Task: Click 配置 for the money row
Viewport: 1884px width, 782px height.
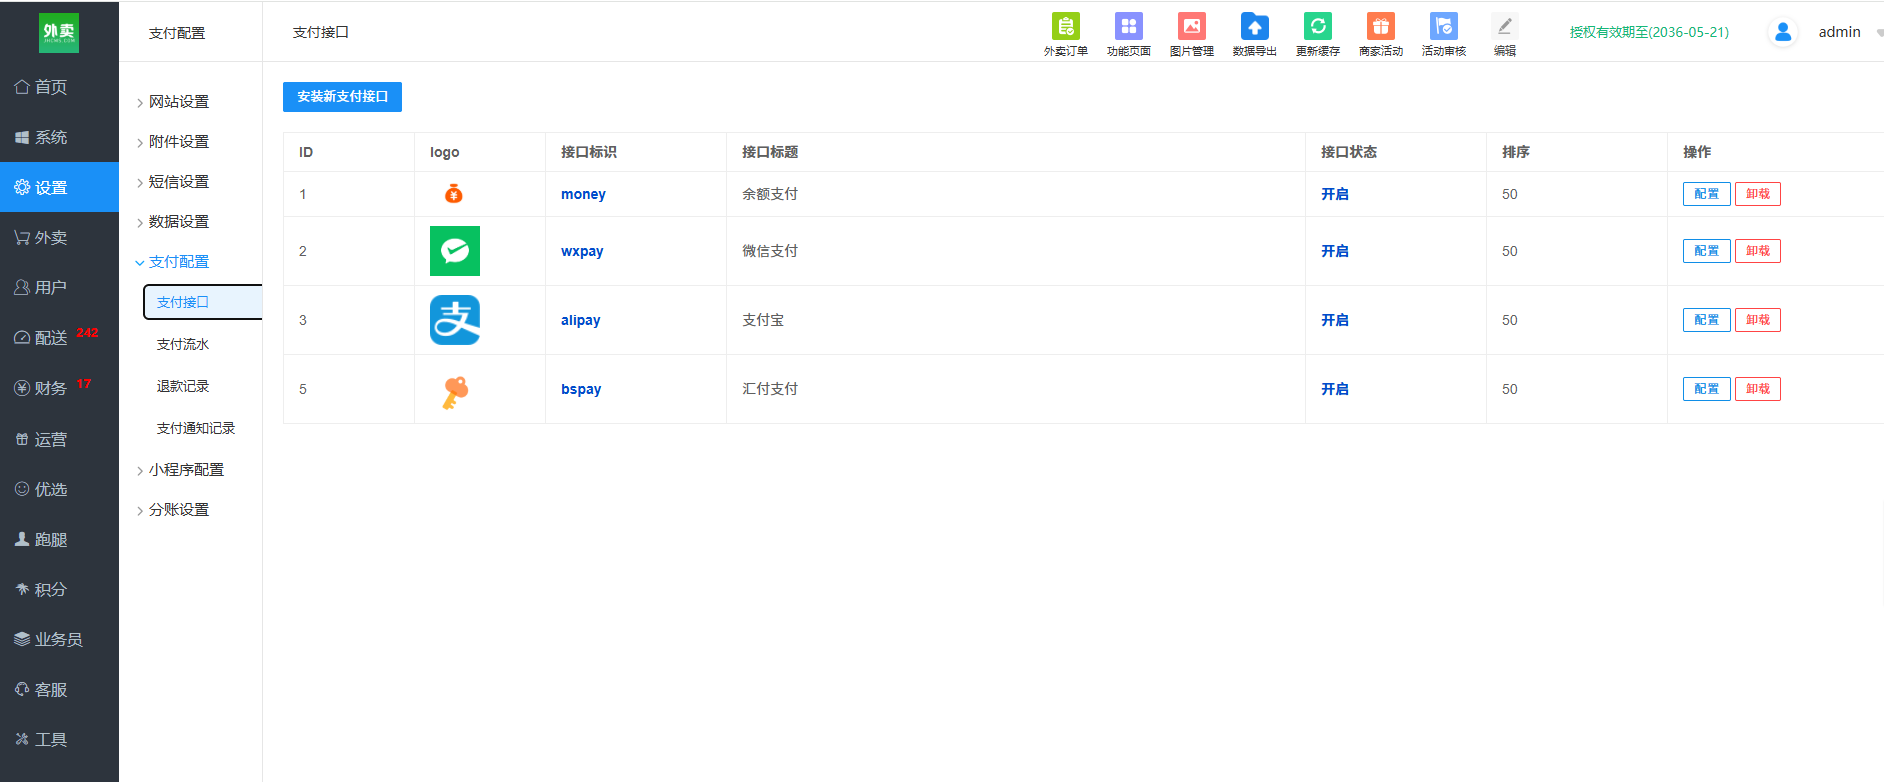Action: tap(1706, 194)
